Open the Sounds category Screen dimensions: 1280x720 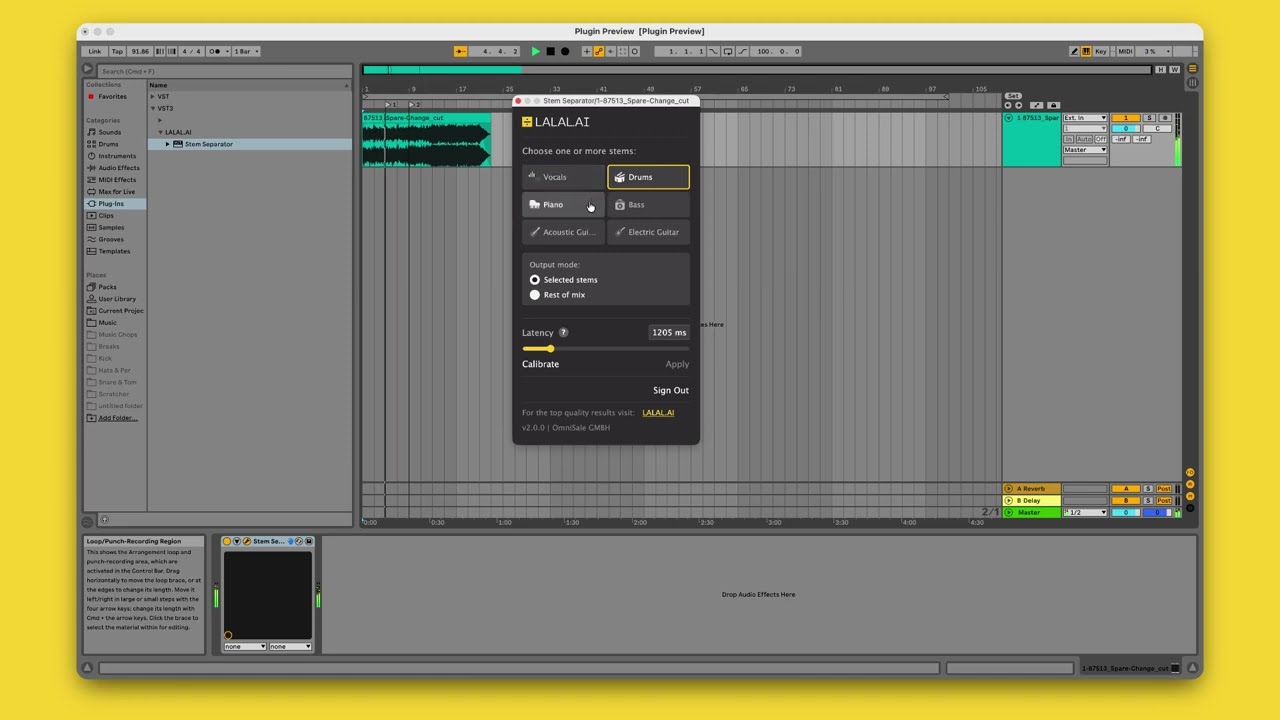(x=109, y=132)
